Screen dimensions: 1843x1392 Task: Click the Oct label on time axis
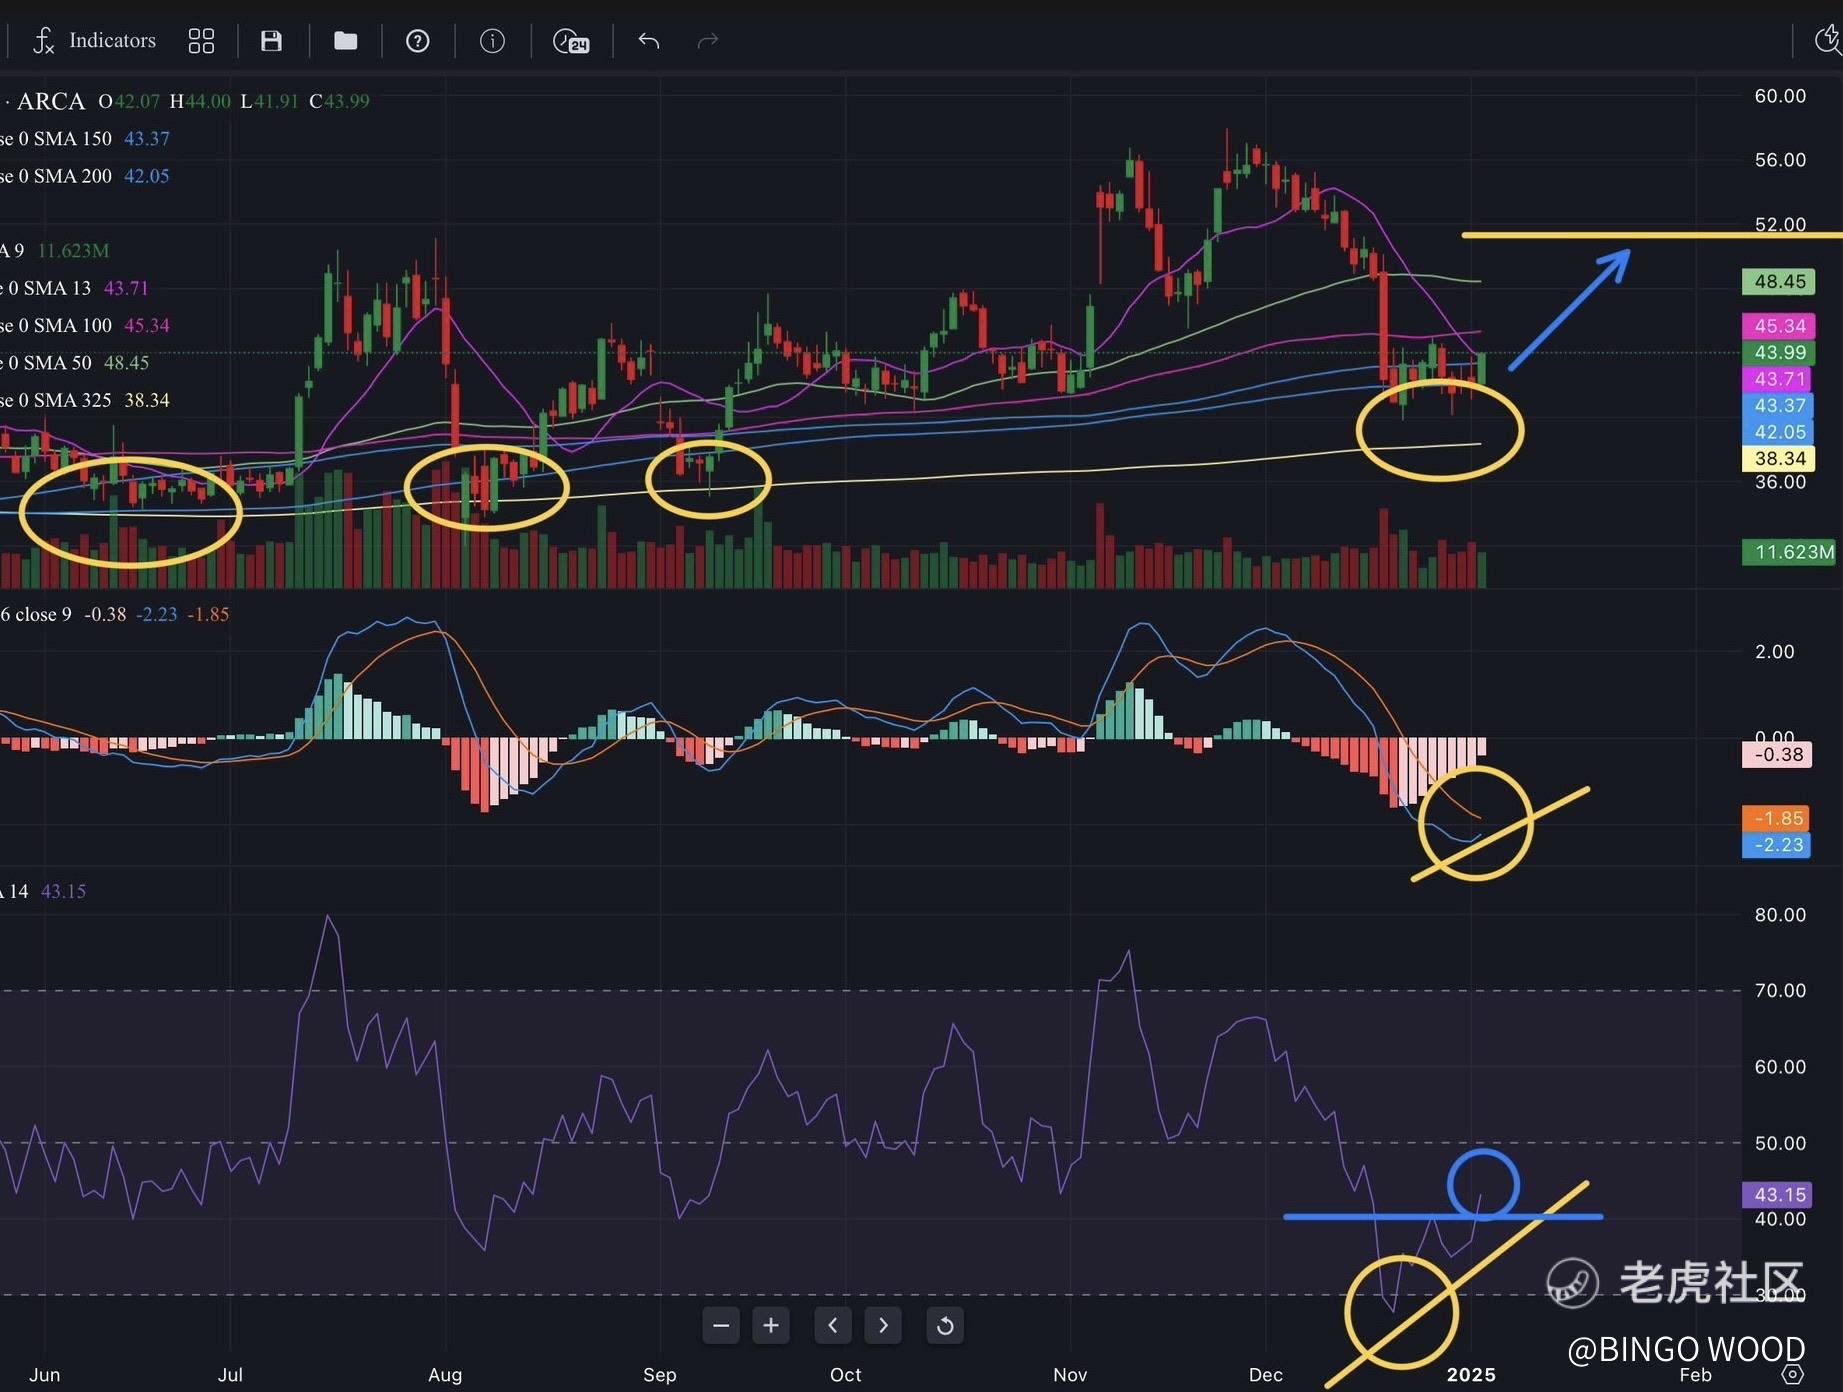[x=845, y=1375]
